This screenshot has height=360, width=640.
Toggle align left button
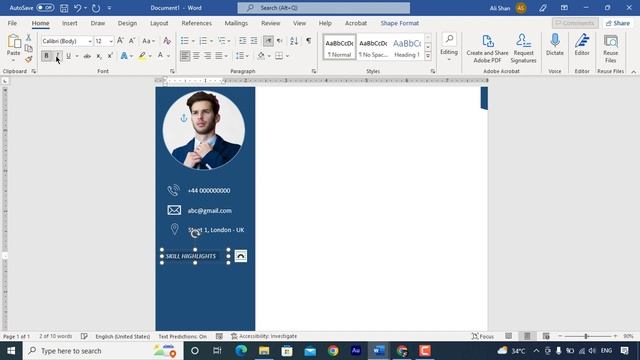pyautogui.click(x=185, y=56)
